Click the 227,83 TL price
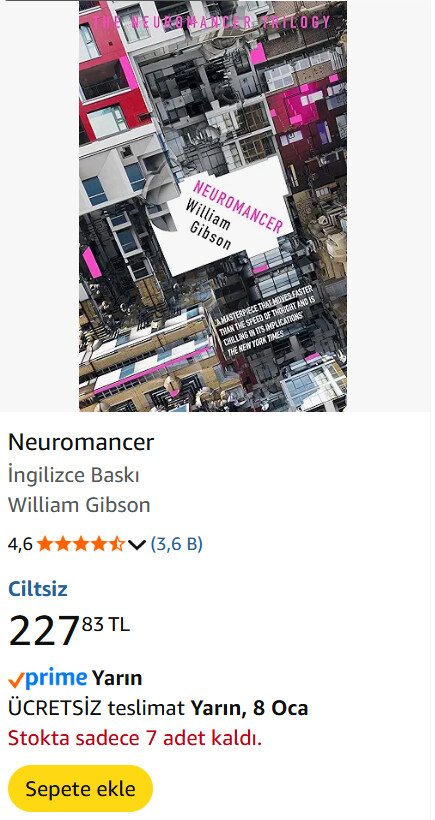 point(69,630)
